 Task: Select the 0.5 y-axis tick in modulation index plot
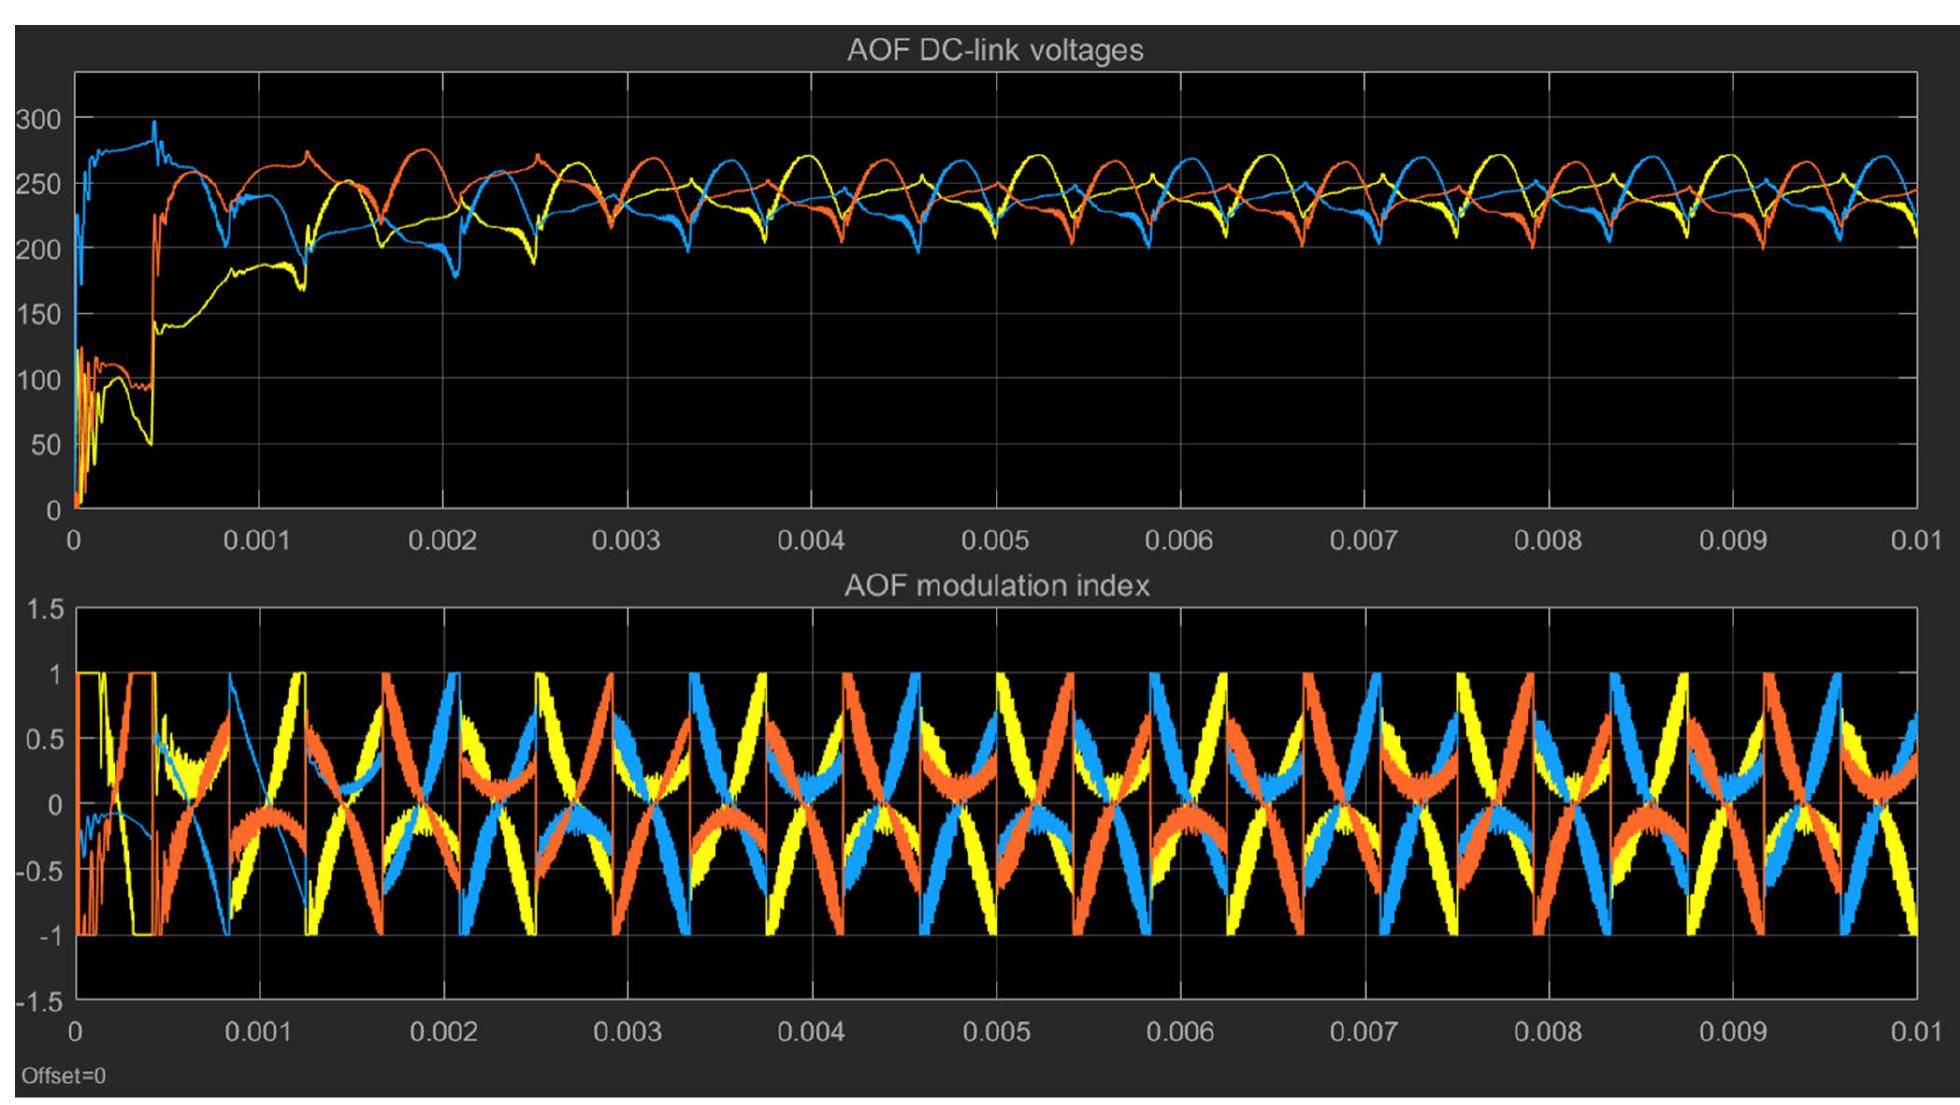45,739
